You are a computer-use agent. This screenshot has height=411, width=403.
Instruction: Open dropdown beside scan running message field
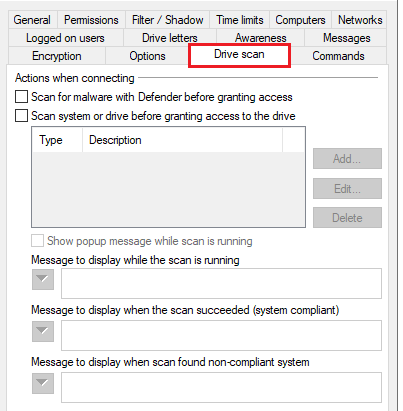43,279
